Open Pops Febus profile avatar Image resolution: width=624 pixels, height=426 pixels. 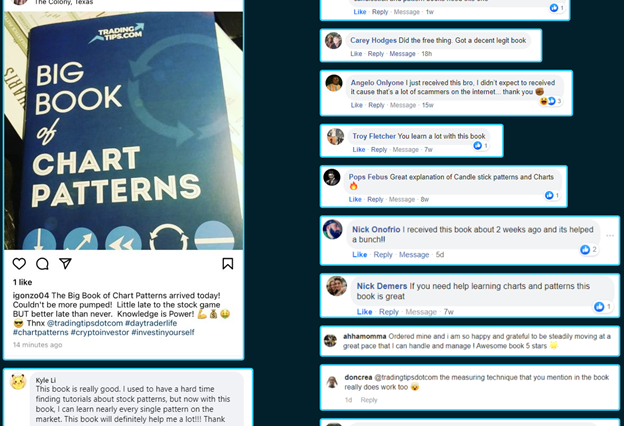coord(332,177)
